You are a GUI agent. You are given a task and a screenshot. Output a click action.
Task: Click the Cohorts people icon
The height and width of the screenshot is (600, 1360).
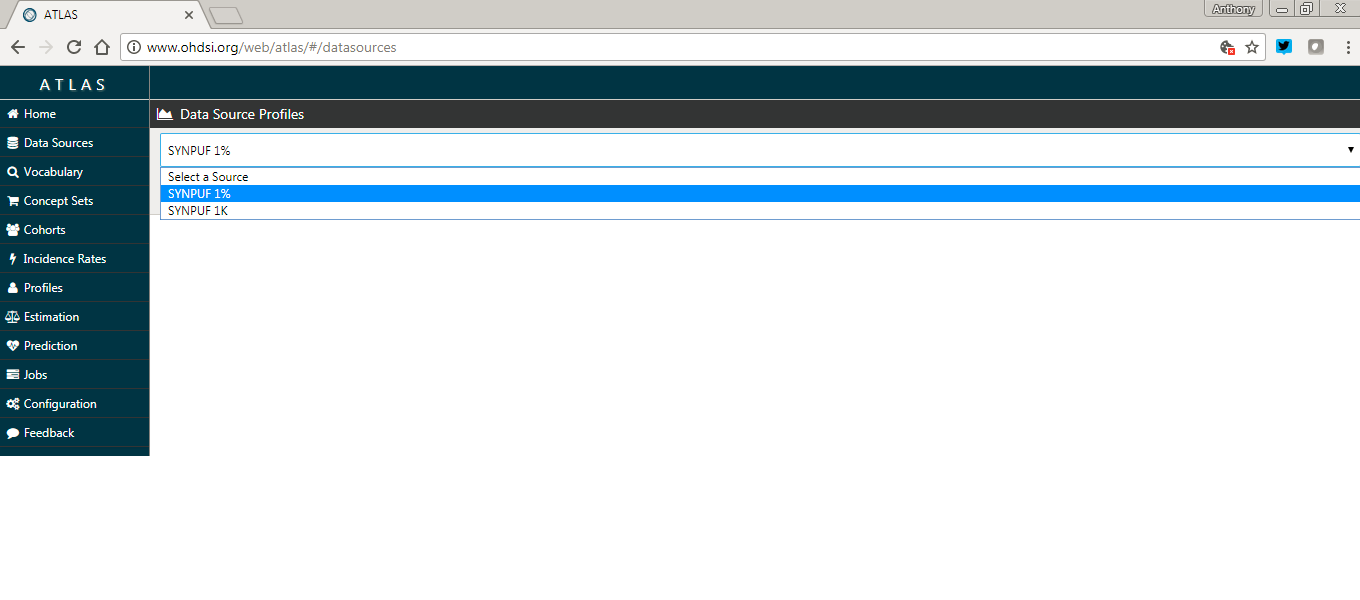[13, 230]
